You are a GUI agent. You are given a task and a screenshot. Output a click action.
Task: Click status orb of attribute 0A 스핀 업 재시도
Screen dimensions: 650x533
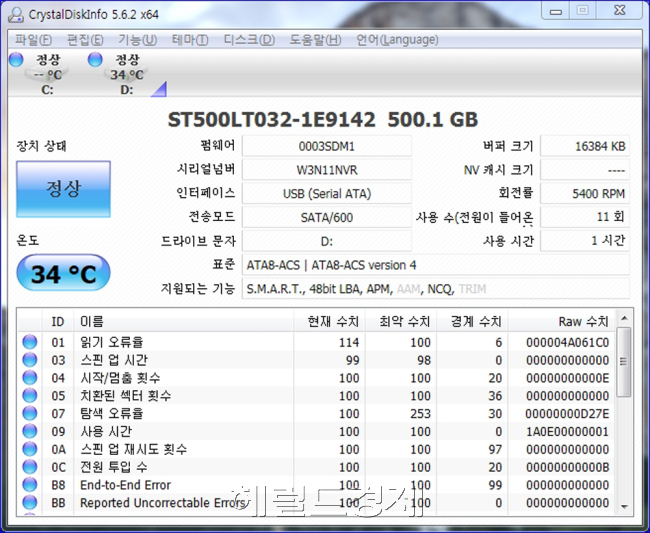pos(29,449)
